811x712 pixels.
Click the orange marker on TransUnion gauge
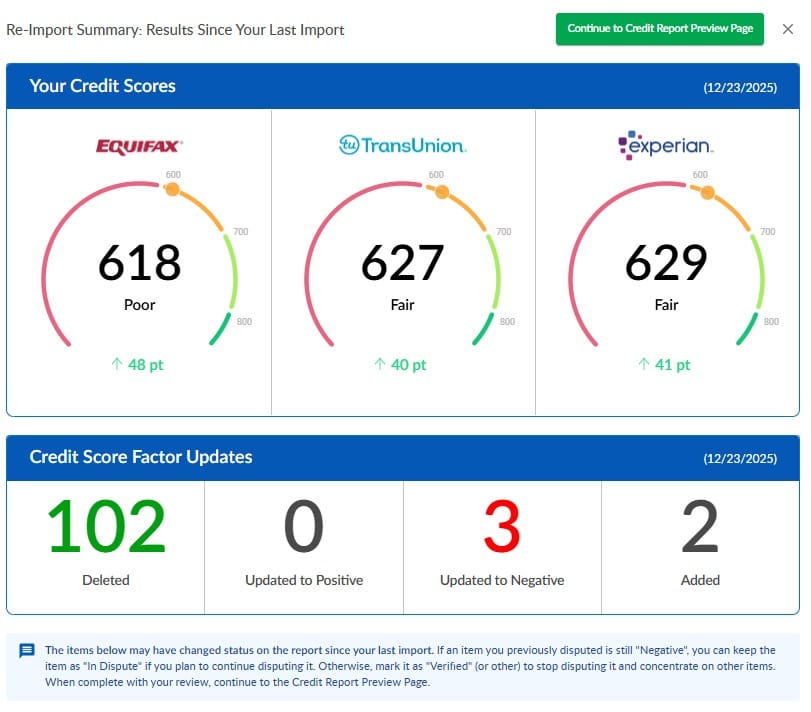[x=441, y=191]
